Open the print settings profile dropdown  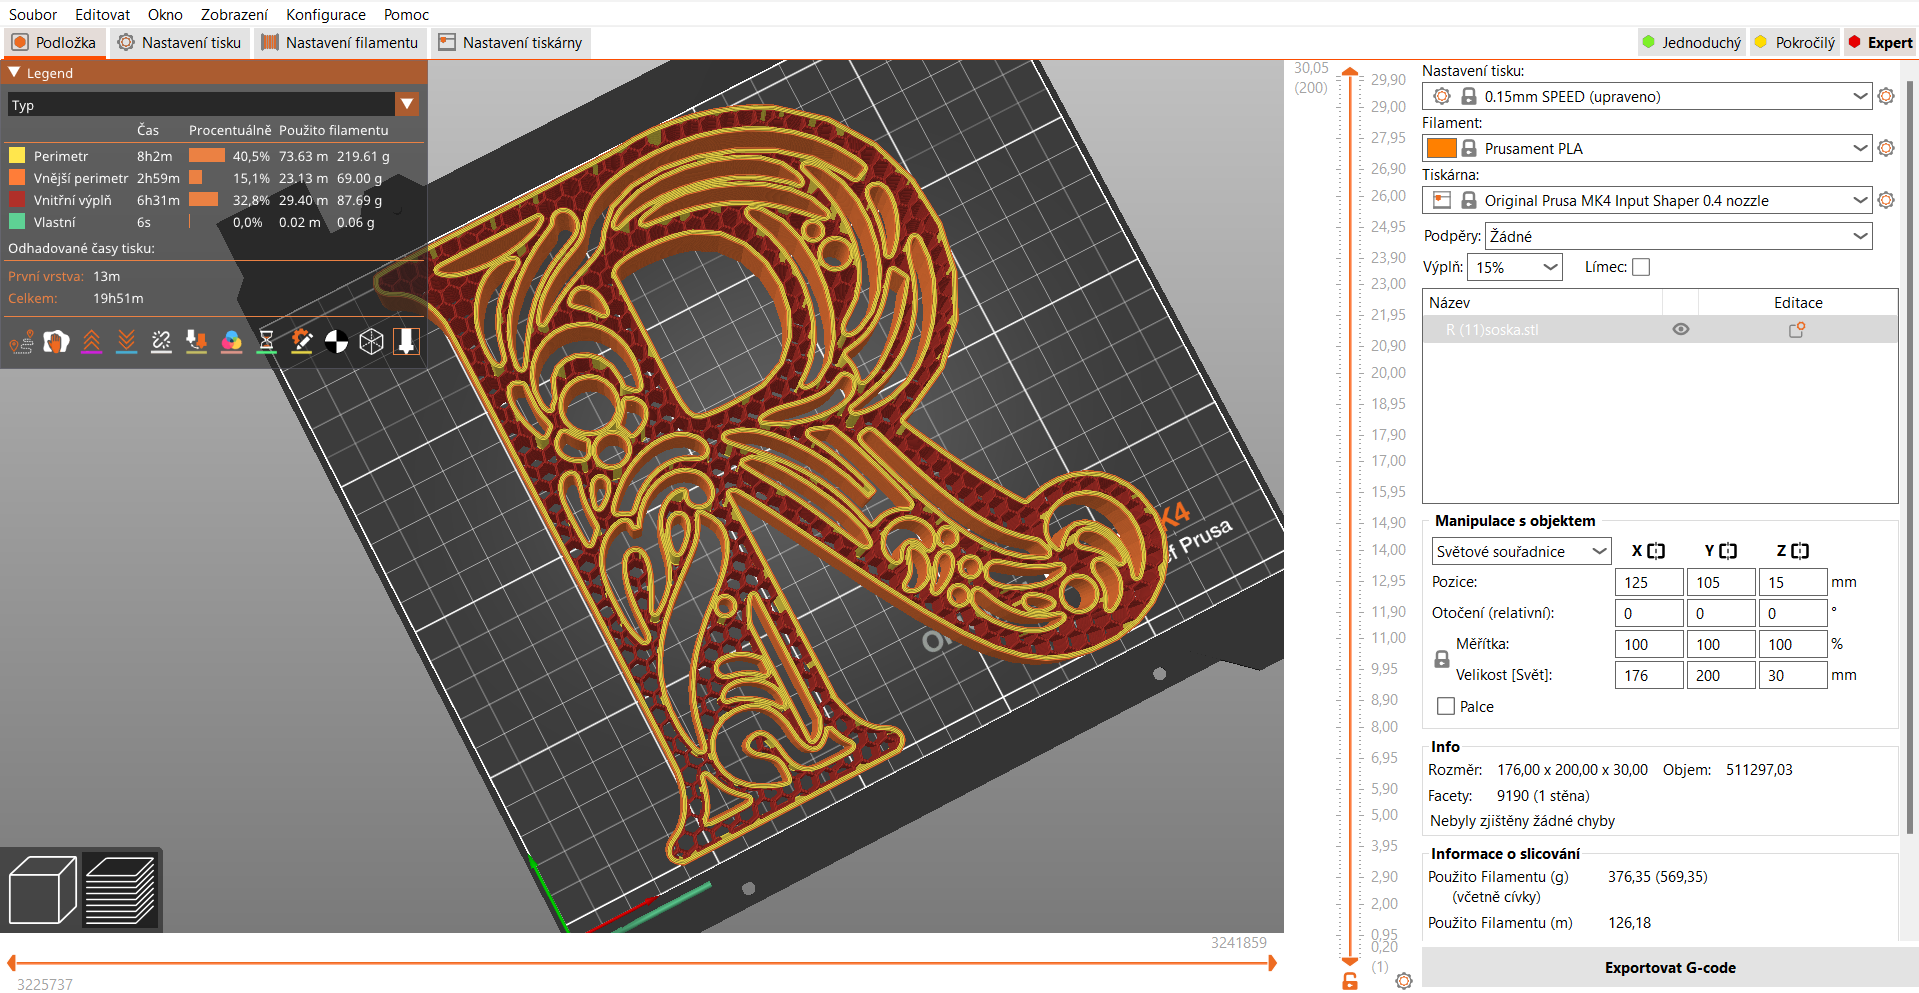point(1647,96)
